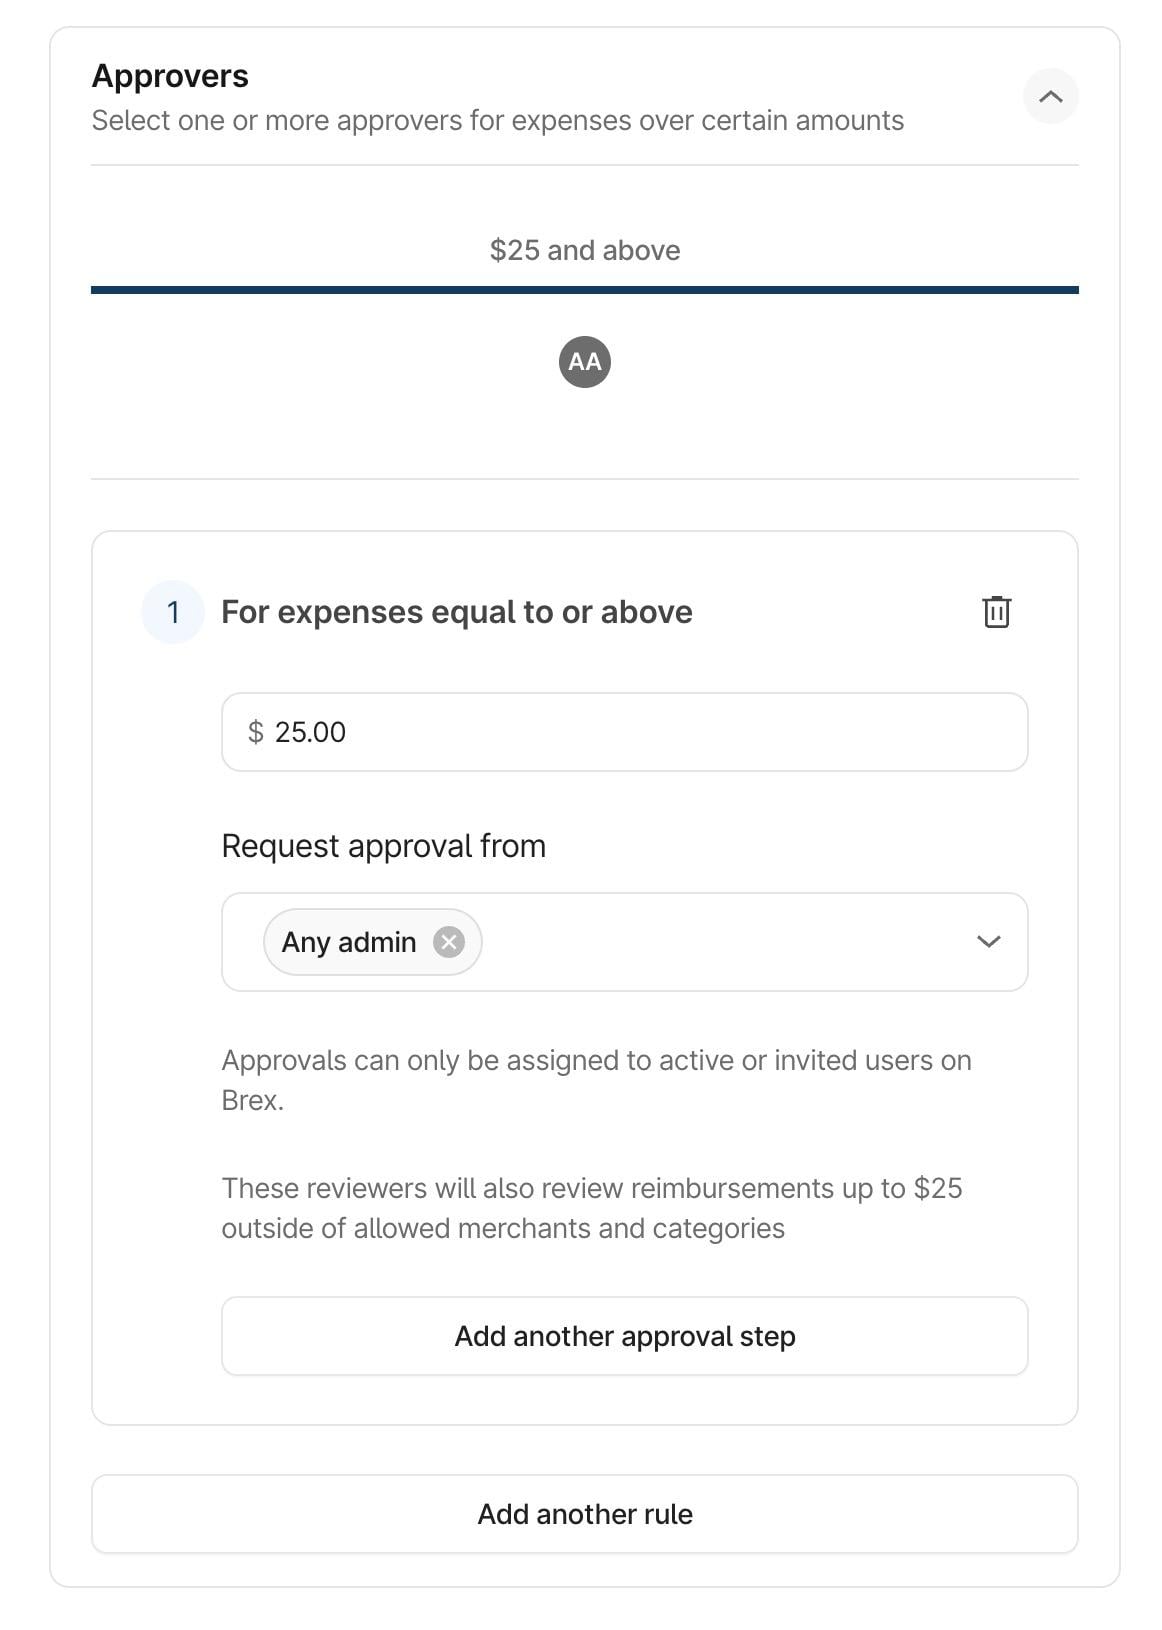Click the AA approver avatar
Viewport: 1162px width, 1630px height.
click(585, 362)
